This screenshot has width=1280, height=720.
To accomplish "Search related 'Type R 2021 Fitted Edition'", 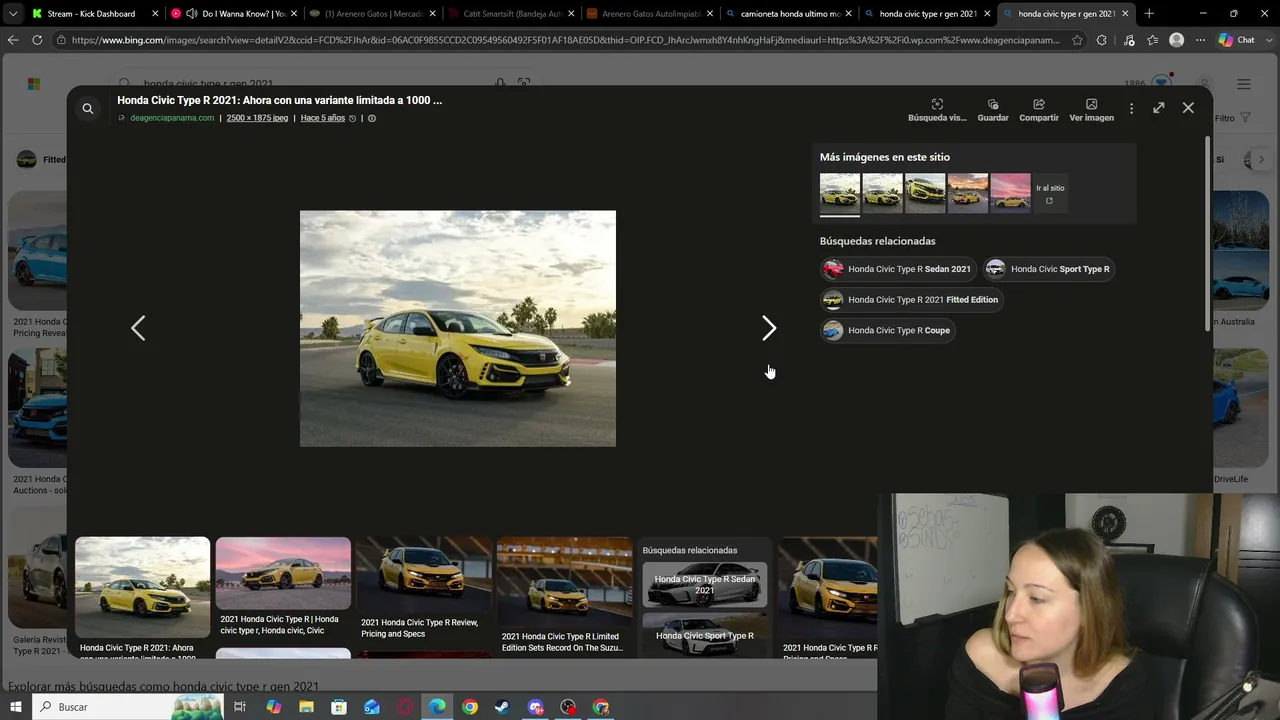I will [911, 300].
